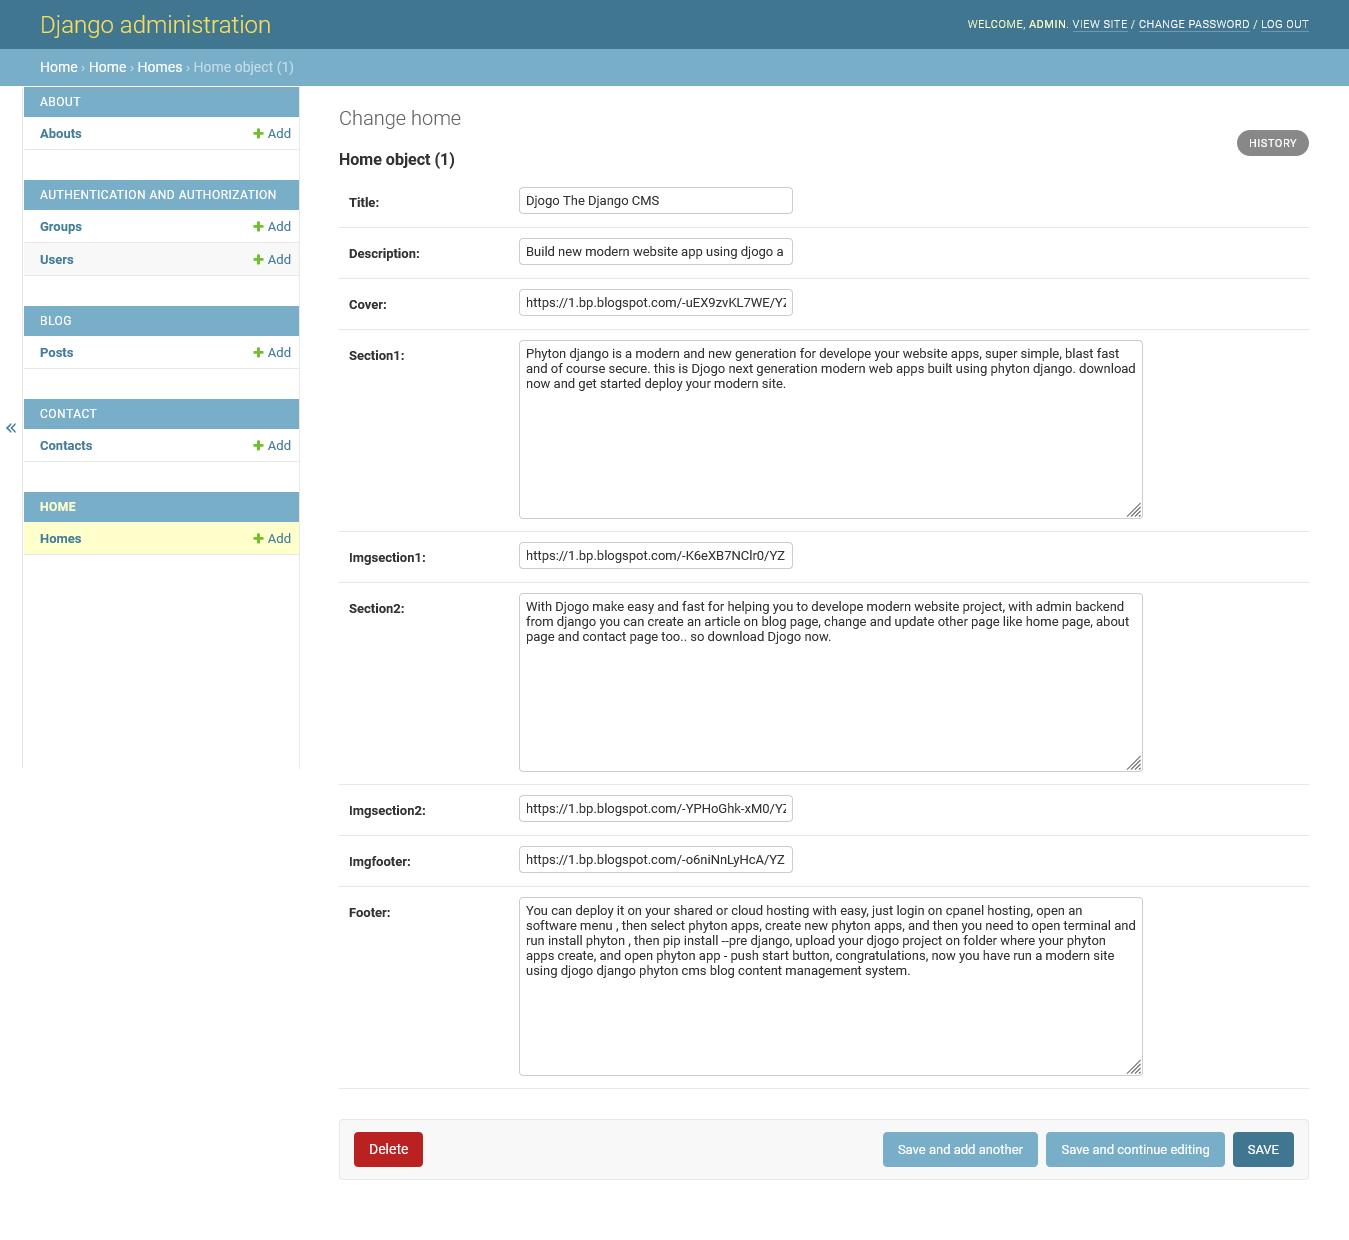The image size is (1349, 1240).
Task: Open the Contacts model link
Action: [x=66, y=445]
